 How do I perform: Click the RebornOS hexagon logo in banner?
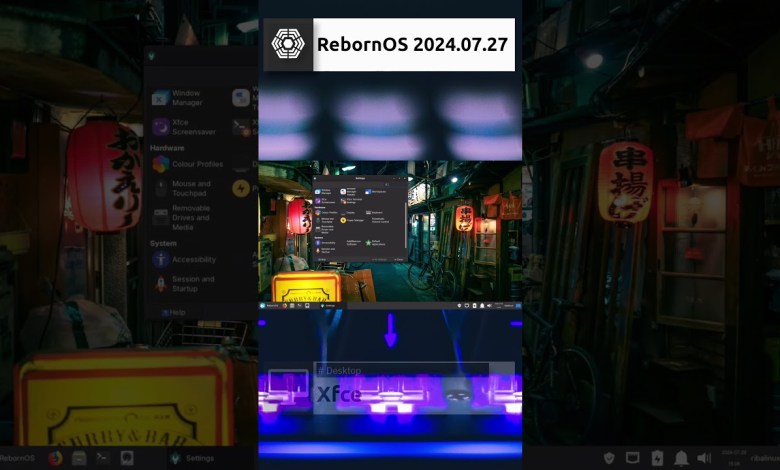click(x=288, y=44)
